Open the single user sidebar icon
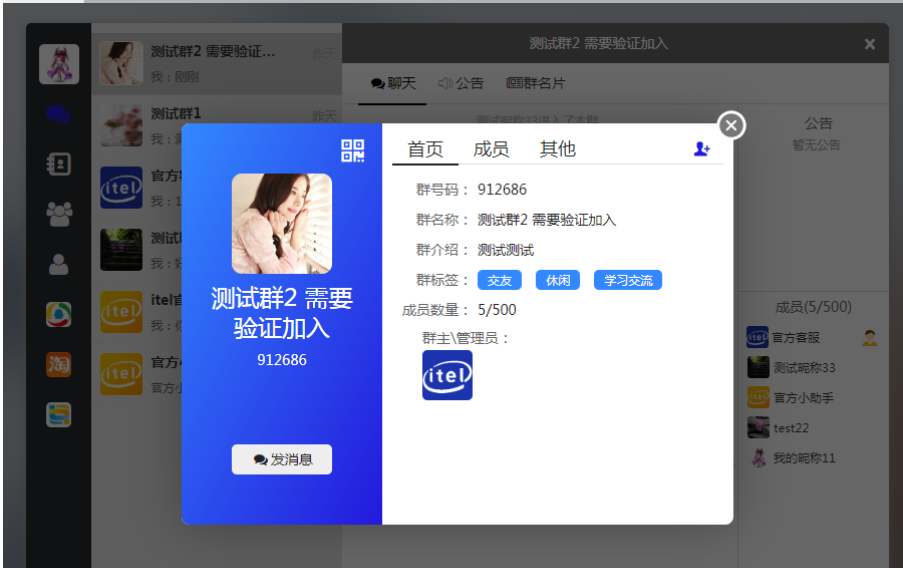This screenshot has width=903, height=568. pyautogui.click(x=59, y=264)
